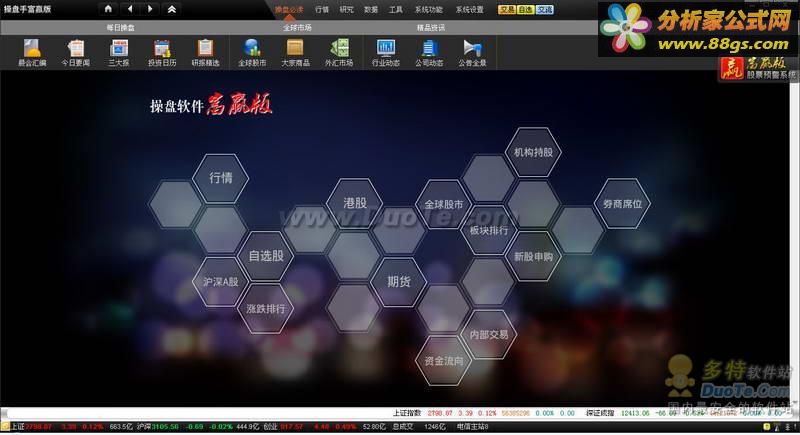
Task: Select the 机构持股 hexagon tile
Action: tap(533, 152)
